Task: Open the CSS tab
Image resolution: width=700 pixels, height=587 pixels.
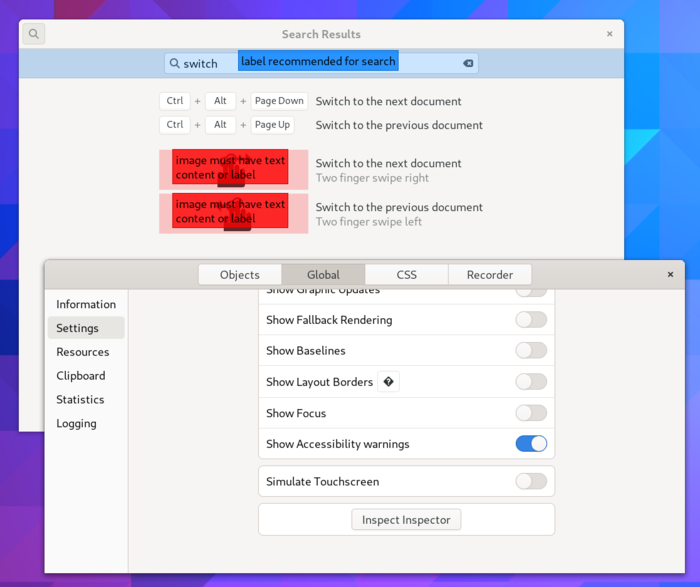Action: point(406,275)
